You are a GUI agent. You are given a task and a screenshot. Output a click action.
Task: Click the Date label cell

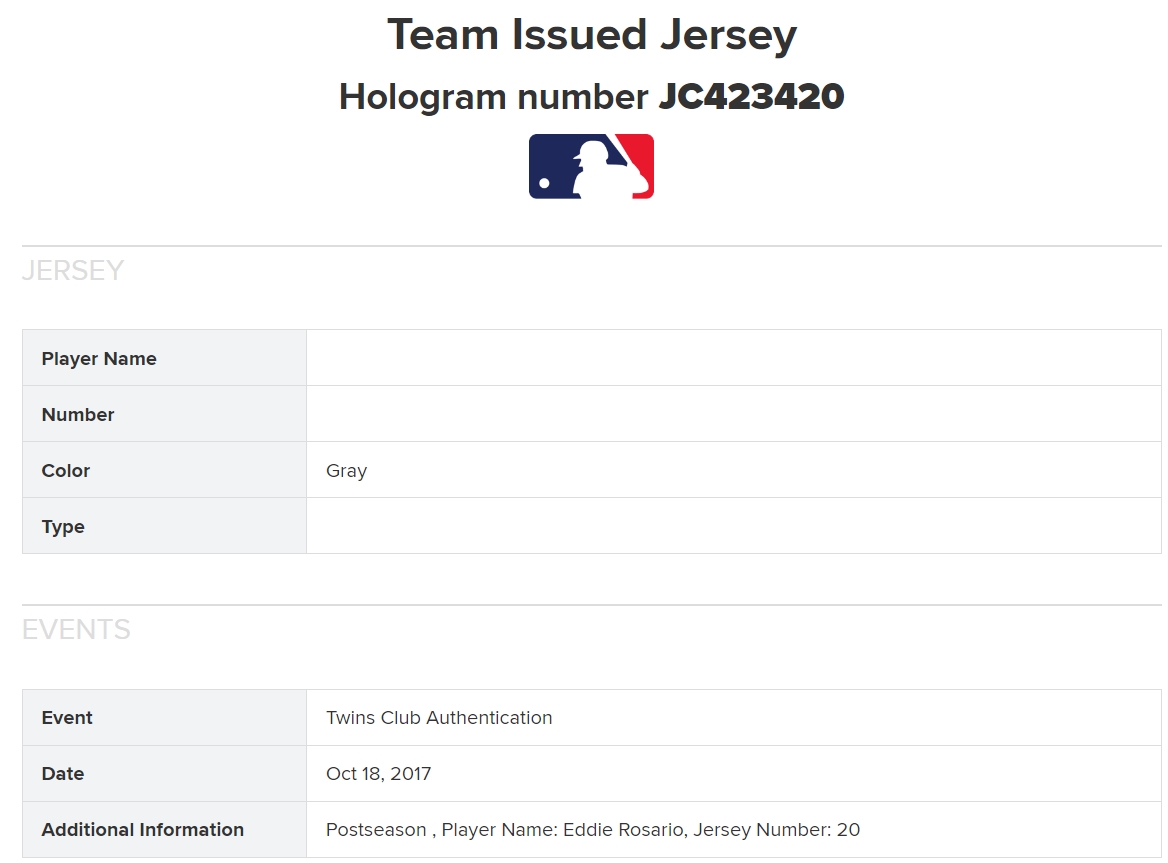(165, 774)
